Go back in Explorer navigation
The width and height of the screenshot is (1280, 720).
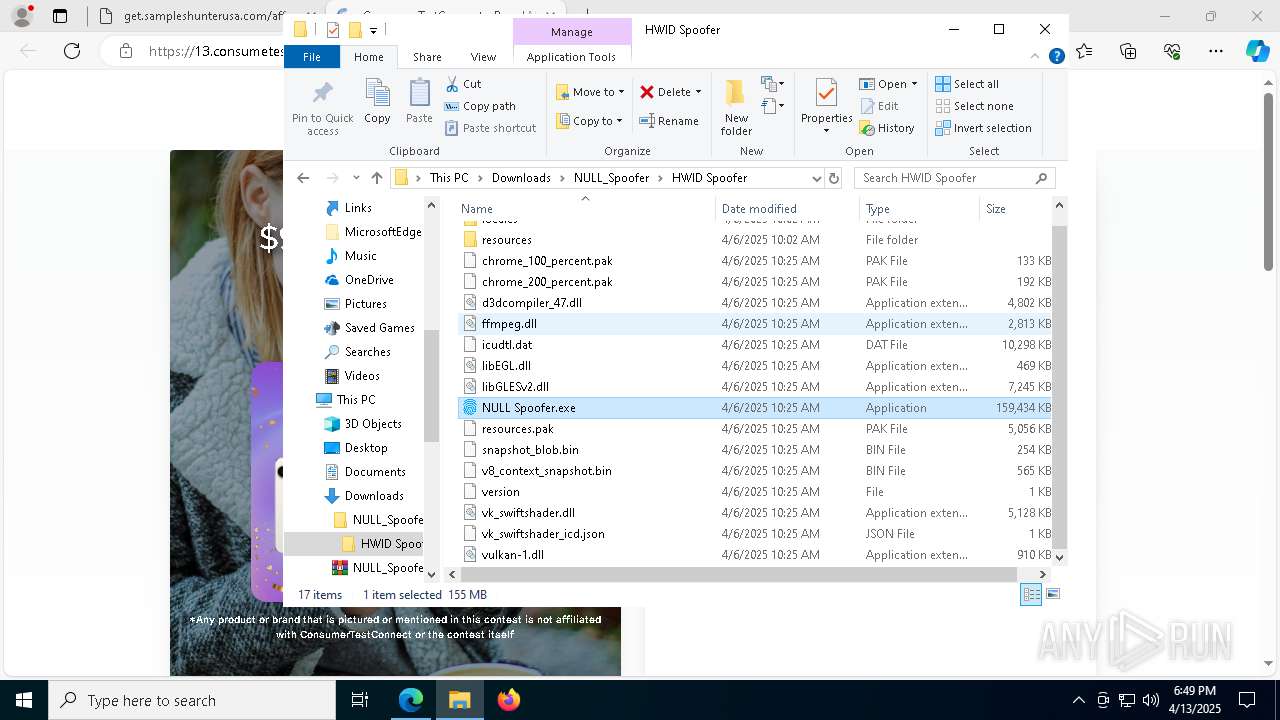click(303, 178)
